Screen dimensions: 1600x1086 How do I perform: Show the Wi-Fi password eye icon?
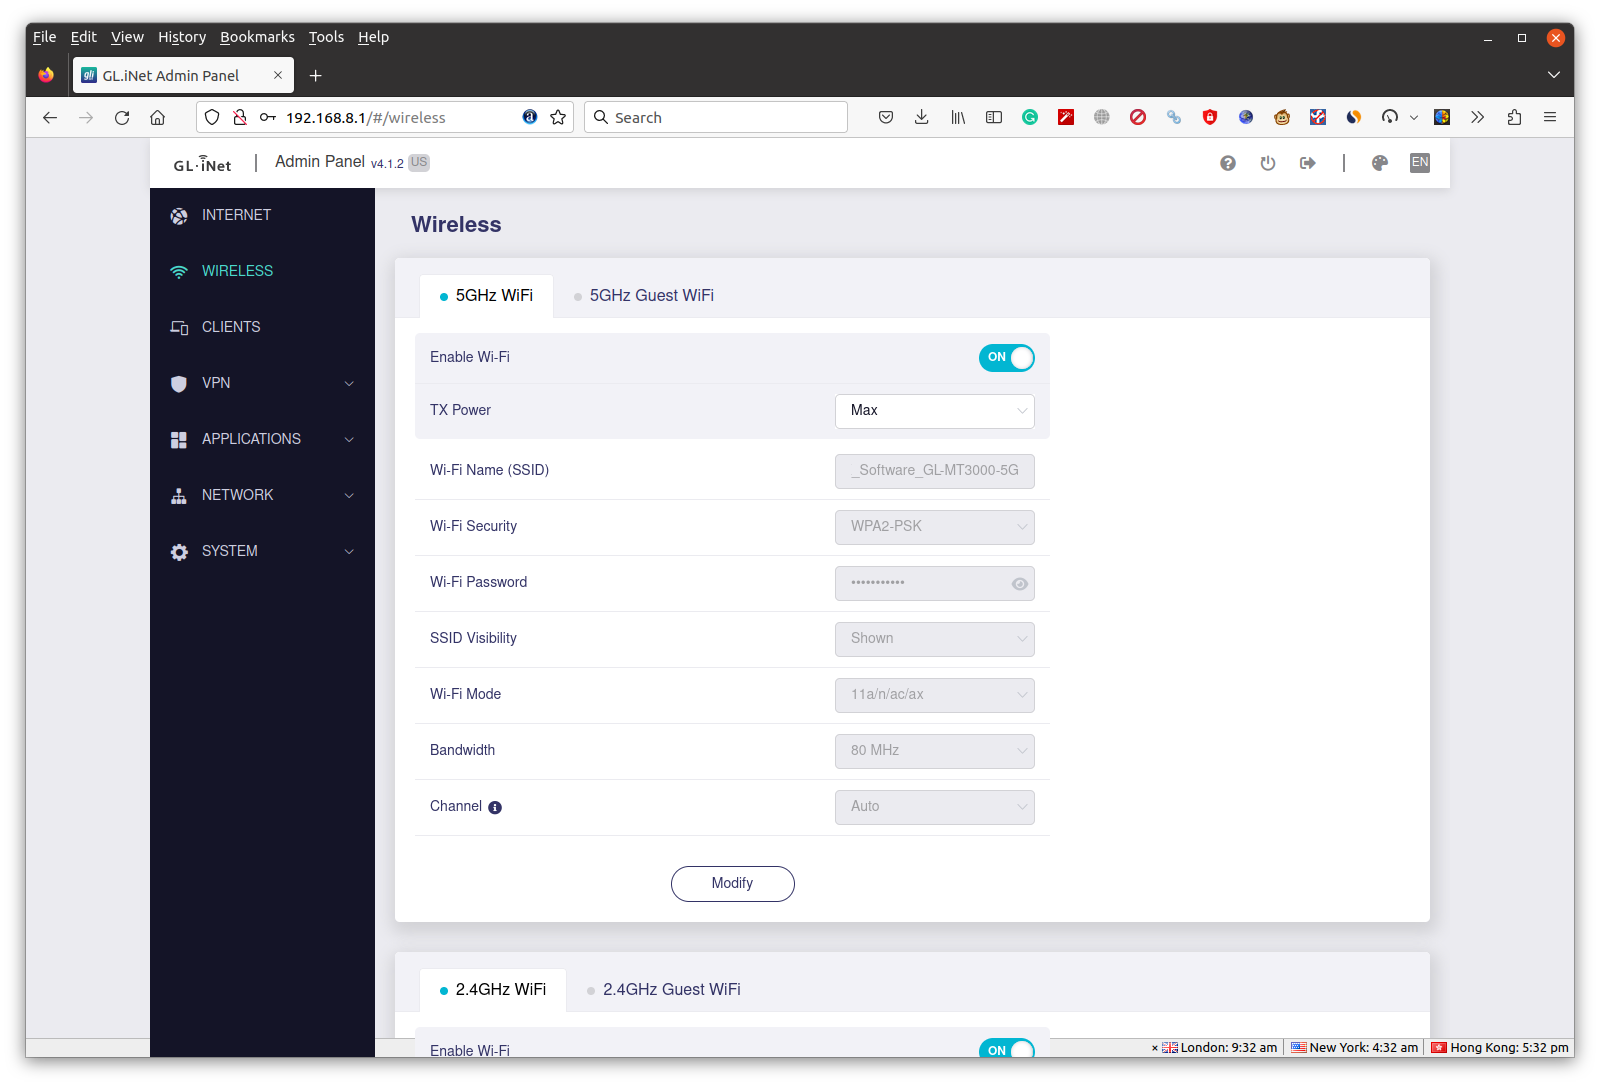[1019, 584]
